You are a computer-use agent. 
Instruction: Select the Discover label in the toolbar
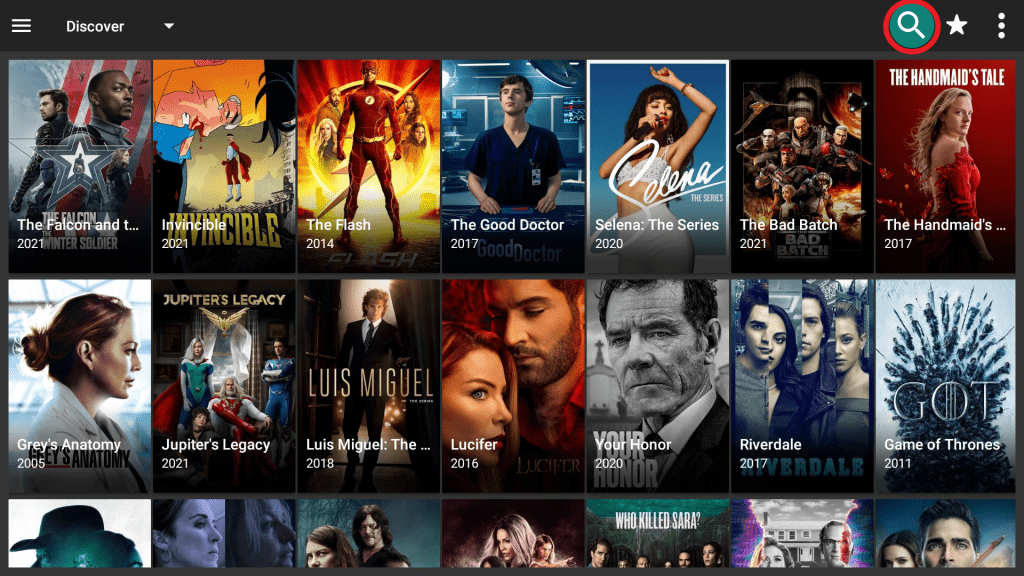pyautogui.click(x=95, y=27)
